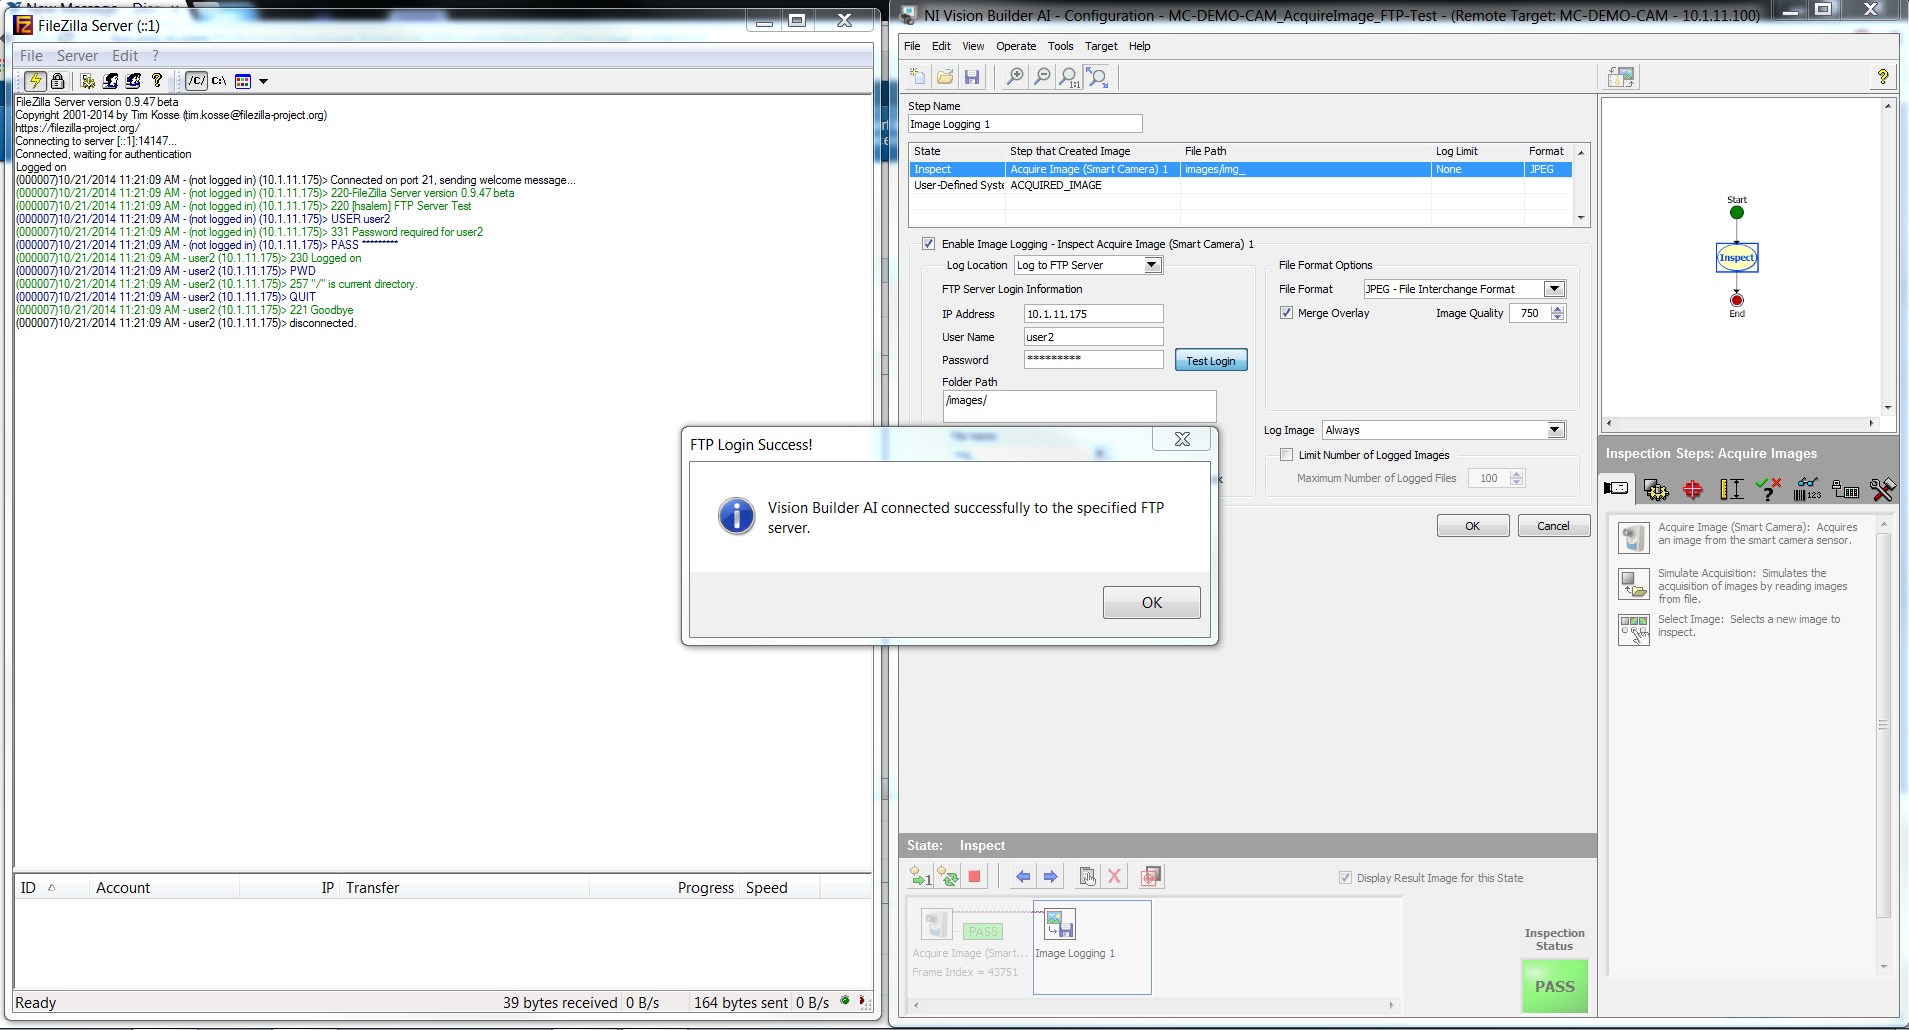Viewport: 1909px width, 1030px height.
Task: Click the Zoom to Fit icon
Action: [1097, 77]
